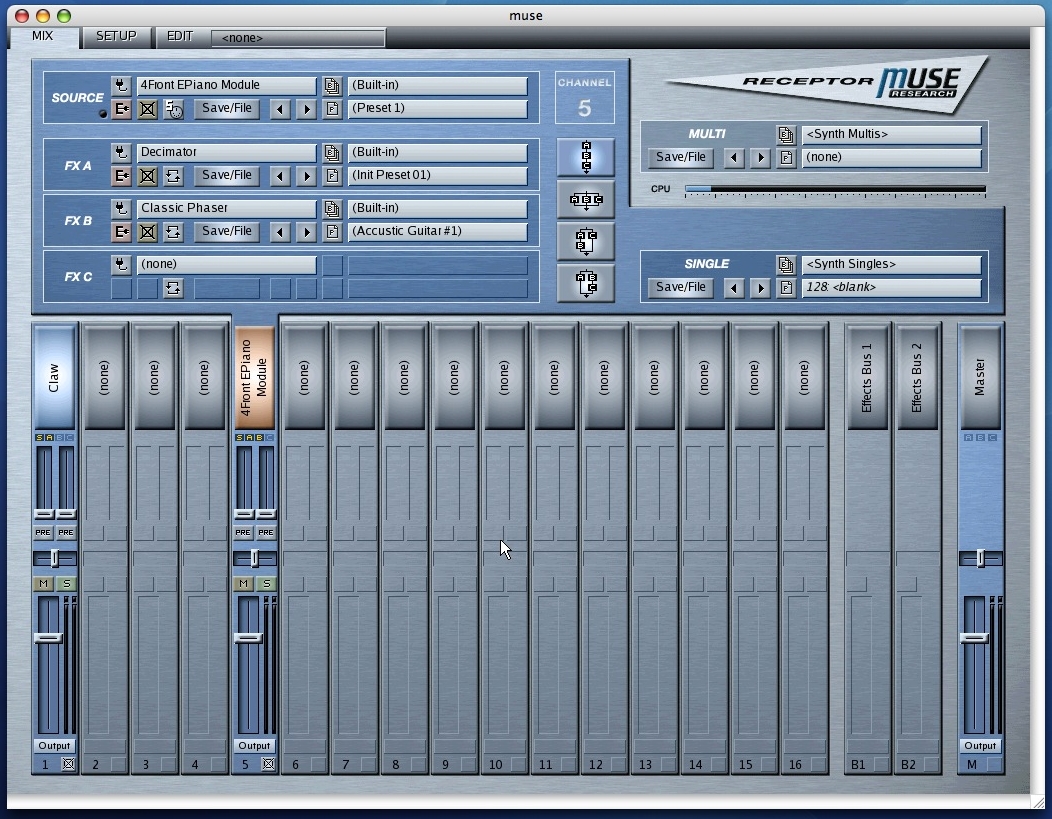Click the SINGLE bank pages icon

[x=786, y=264]
